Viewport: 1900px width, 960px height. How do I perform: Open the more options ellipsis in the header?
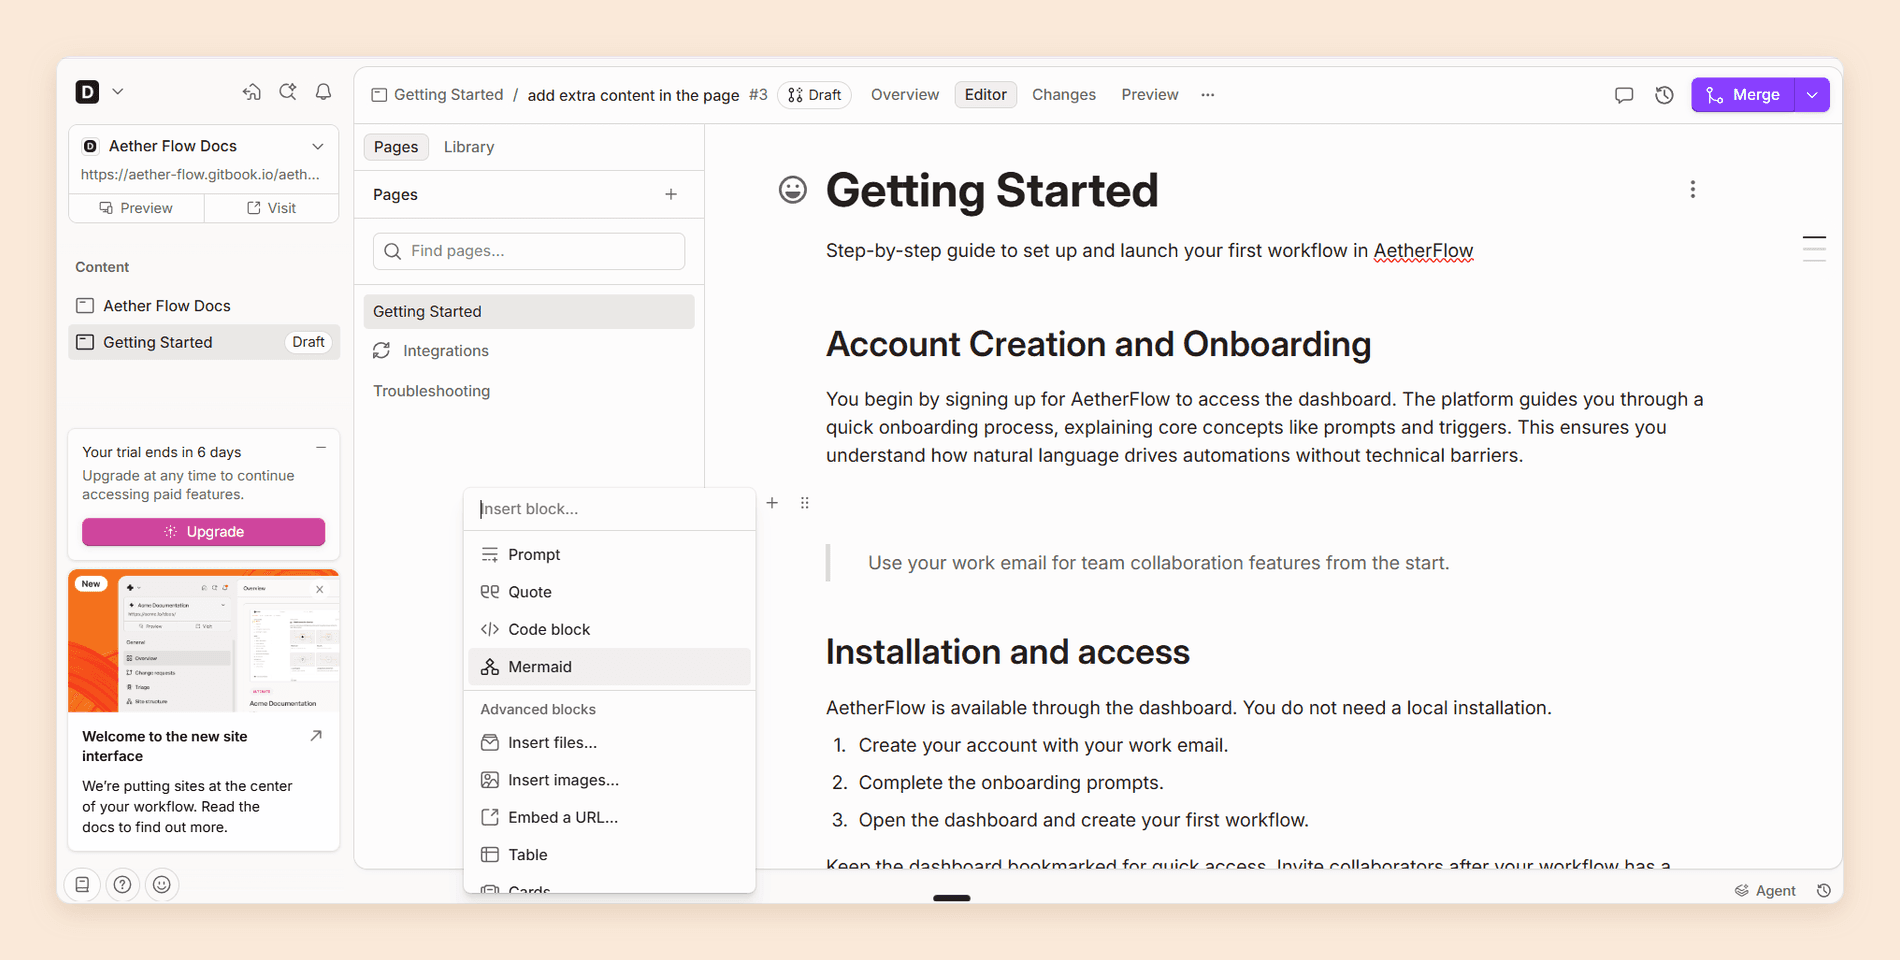pyautogui.click(x=1208, y=95)
